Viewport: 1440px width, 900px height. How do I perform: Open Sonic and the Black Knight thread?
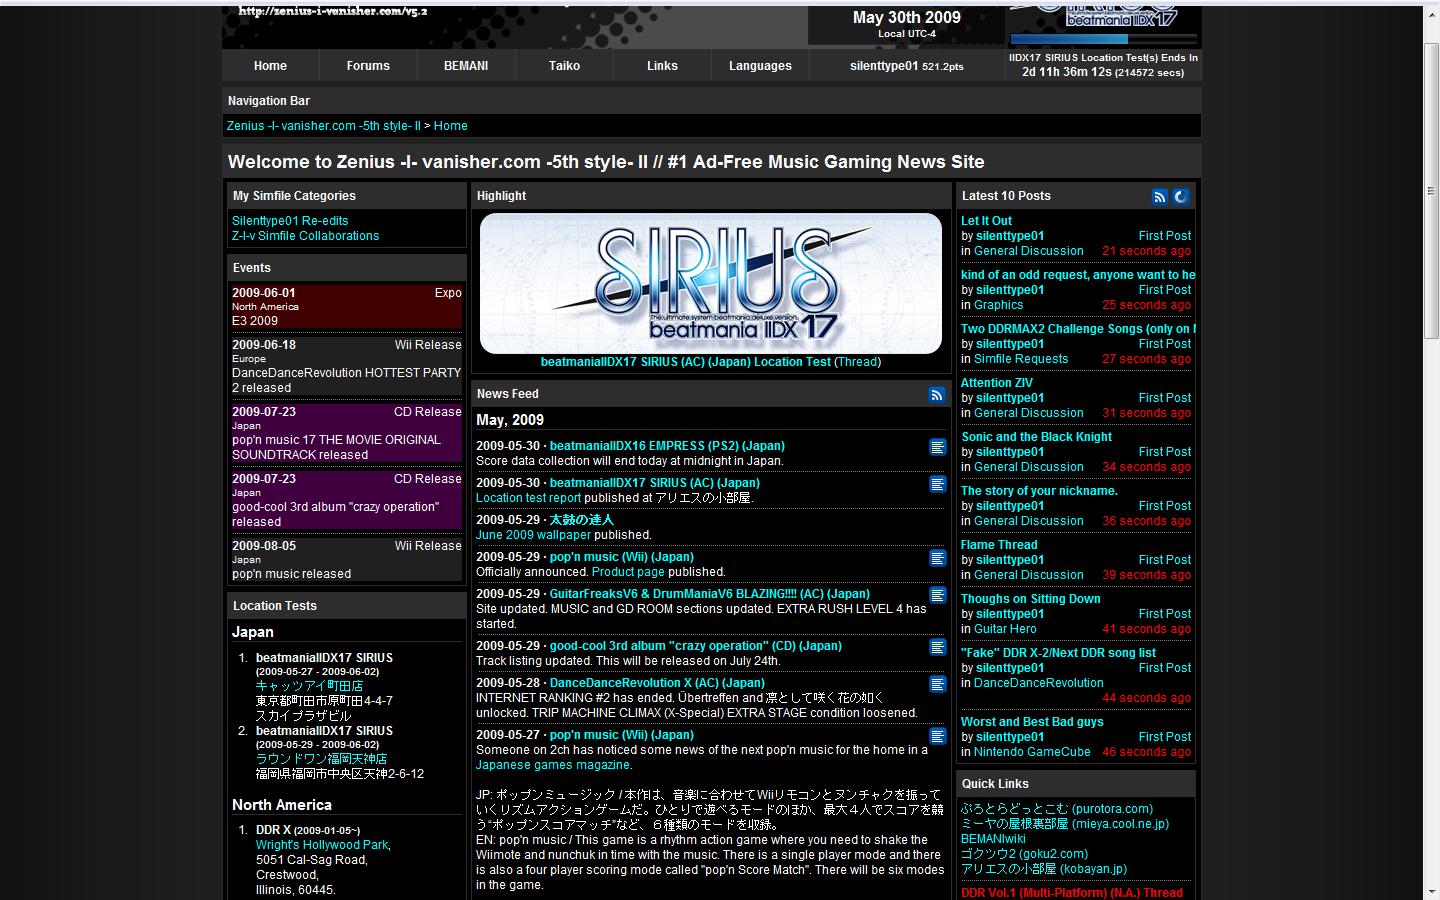click(x=1036, y=437)
